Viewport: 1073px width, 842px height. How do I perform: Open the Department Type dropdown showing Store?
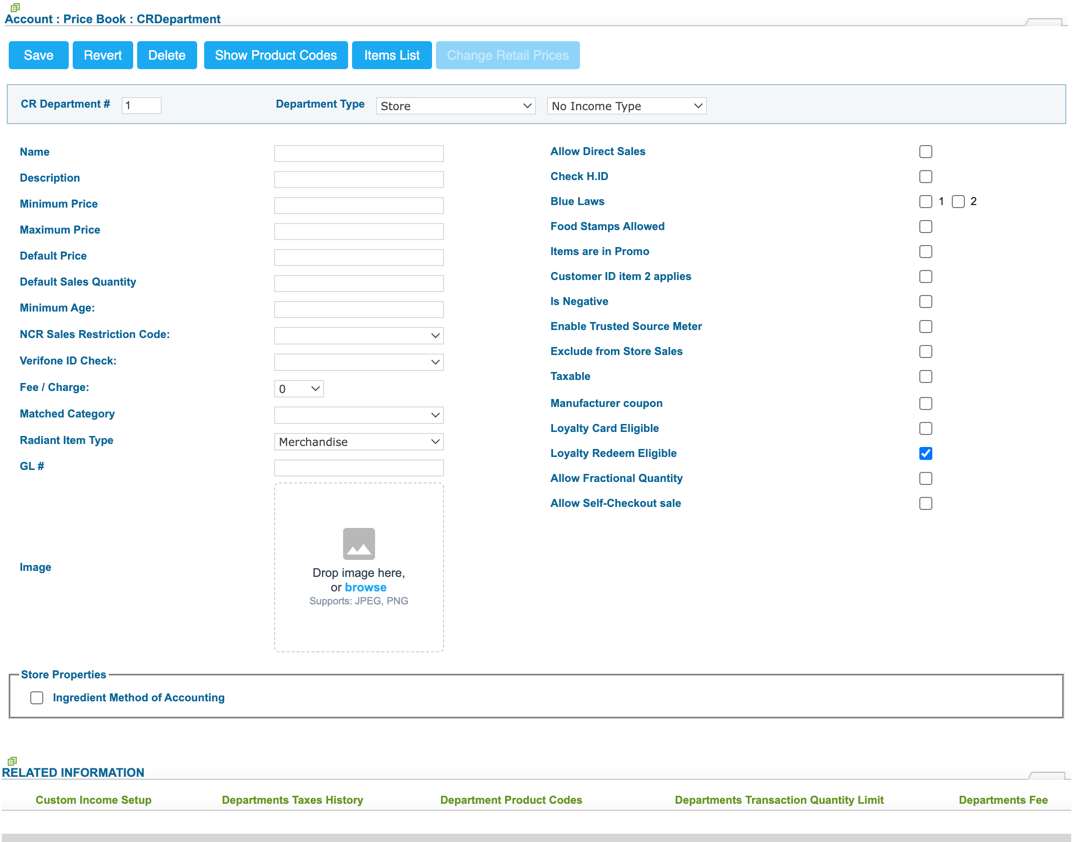pyautogui.click(x=455, y=105)
